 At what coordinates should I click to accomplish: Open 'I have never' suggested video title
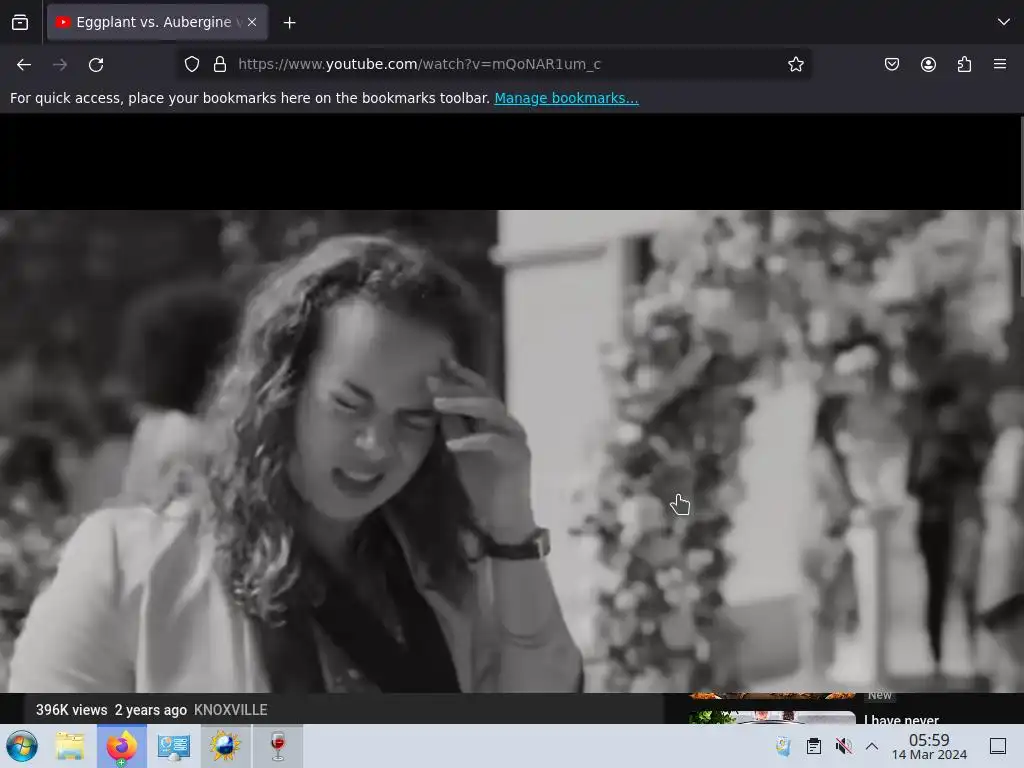[901, 719]
